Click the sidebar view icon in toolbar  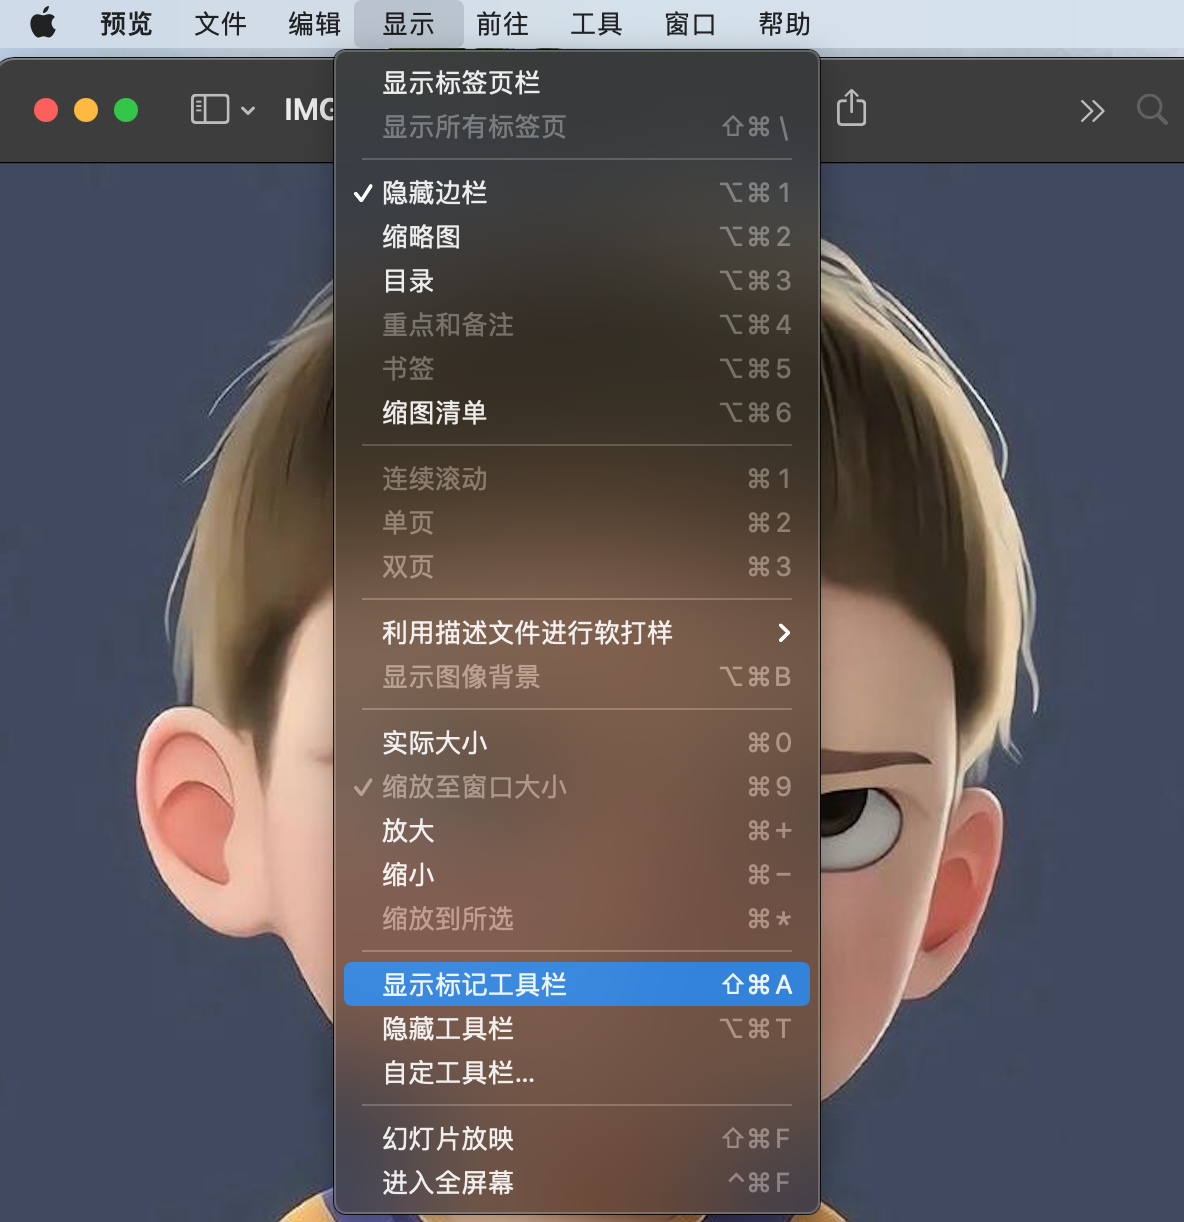click(210, 109)
